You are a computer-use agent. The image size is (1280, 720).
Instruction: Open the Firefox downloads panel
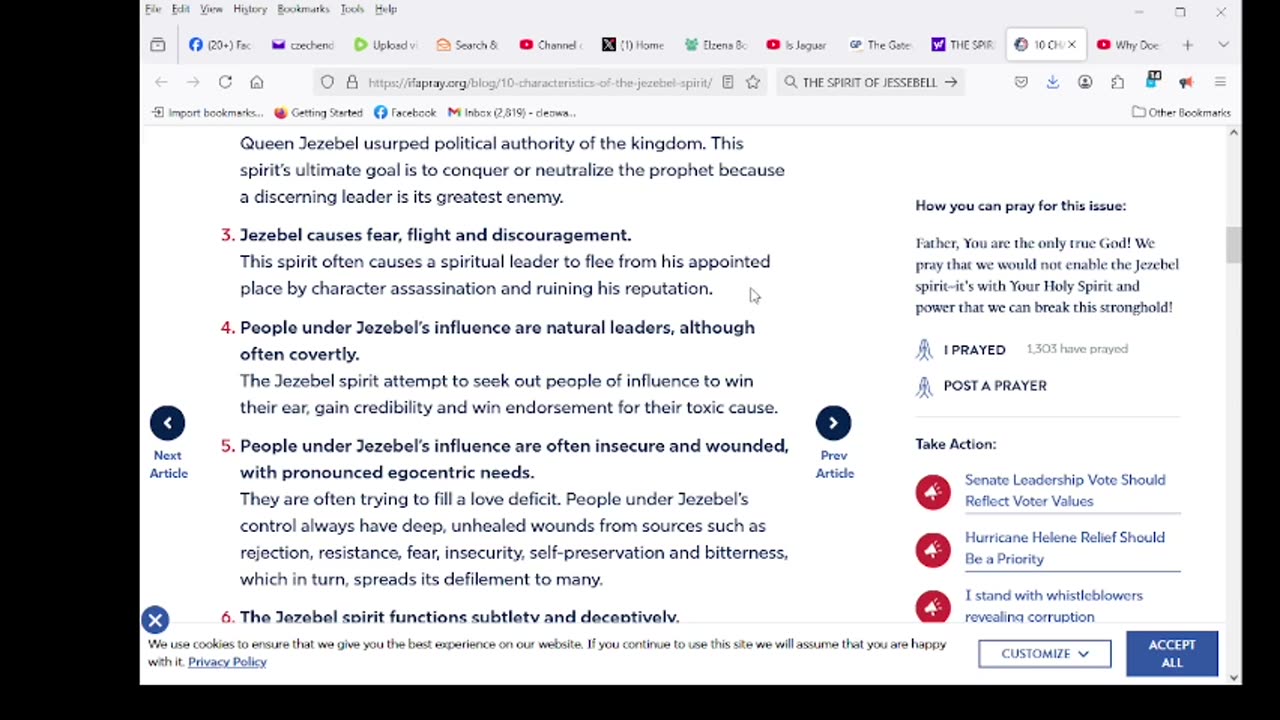[1053, 82]
